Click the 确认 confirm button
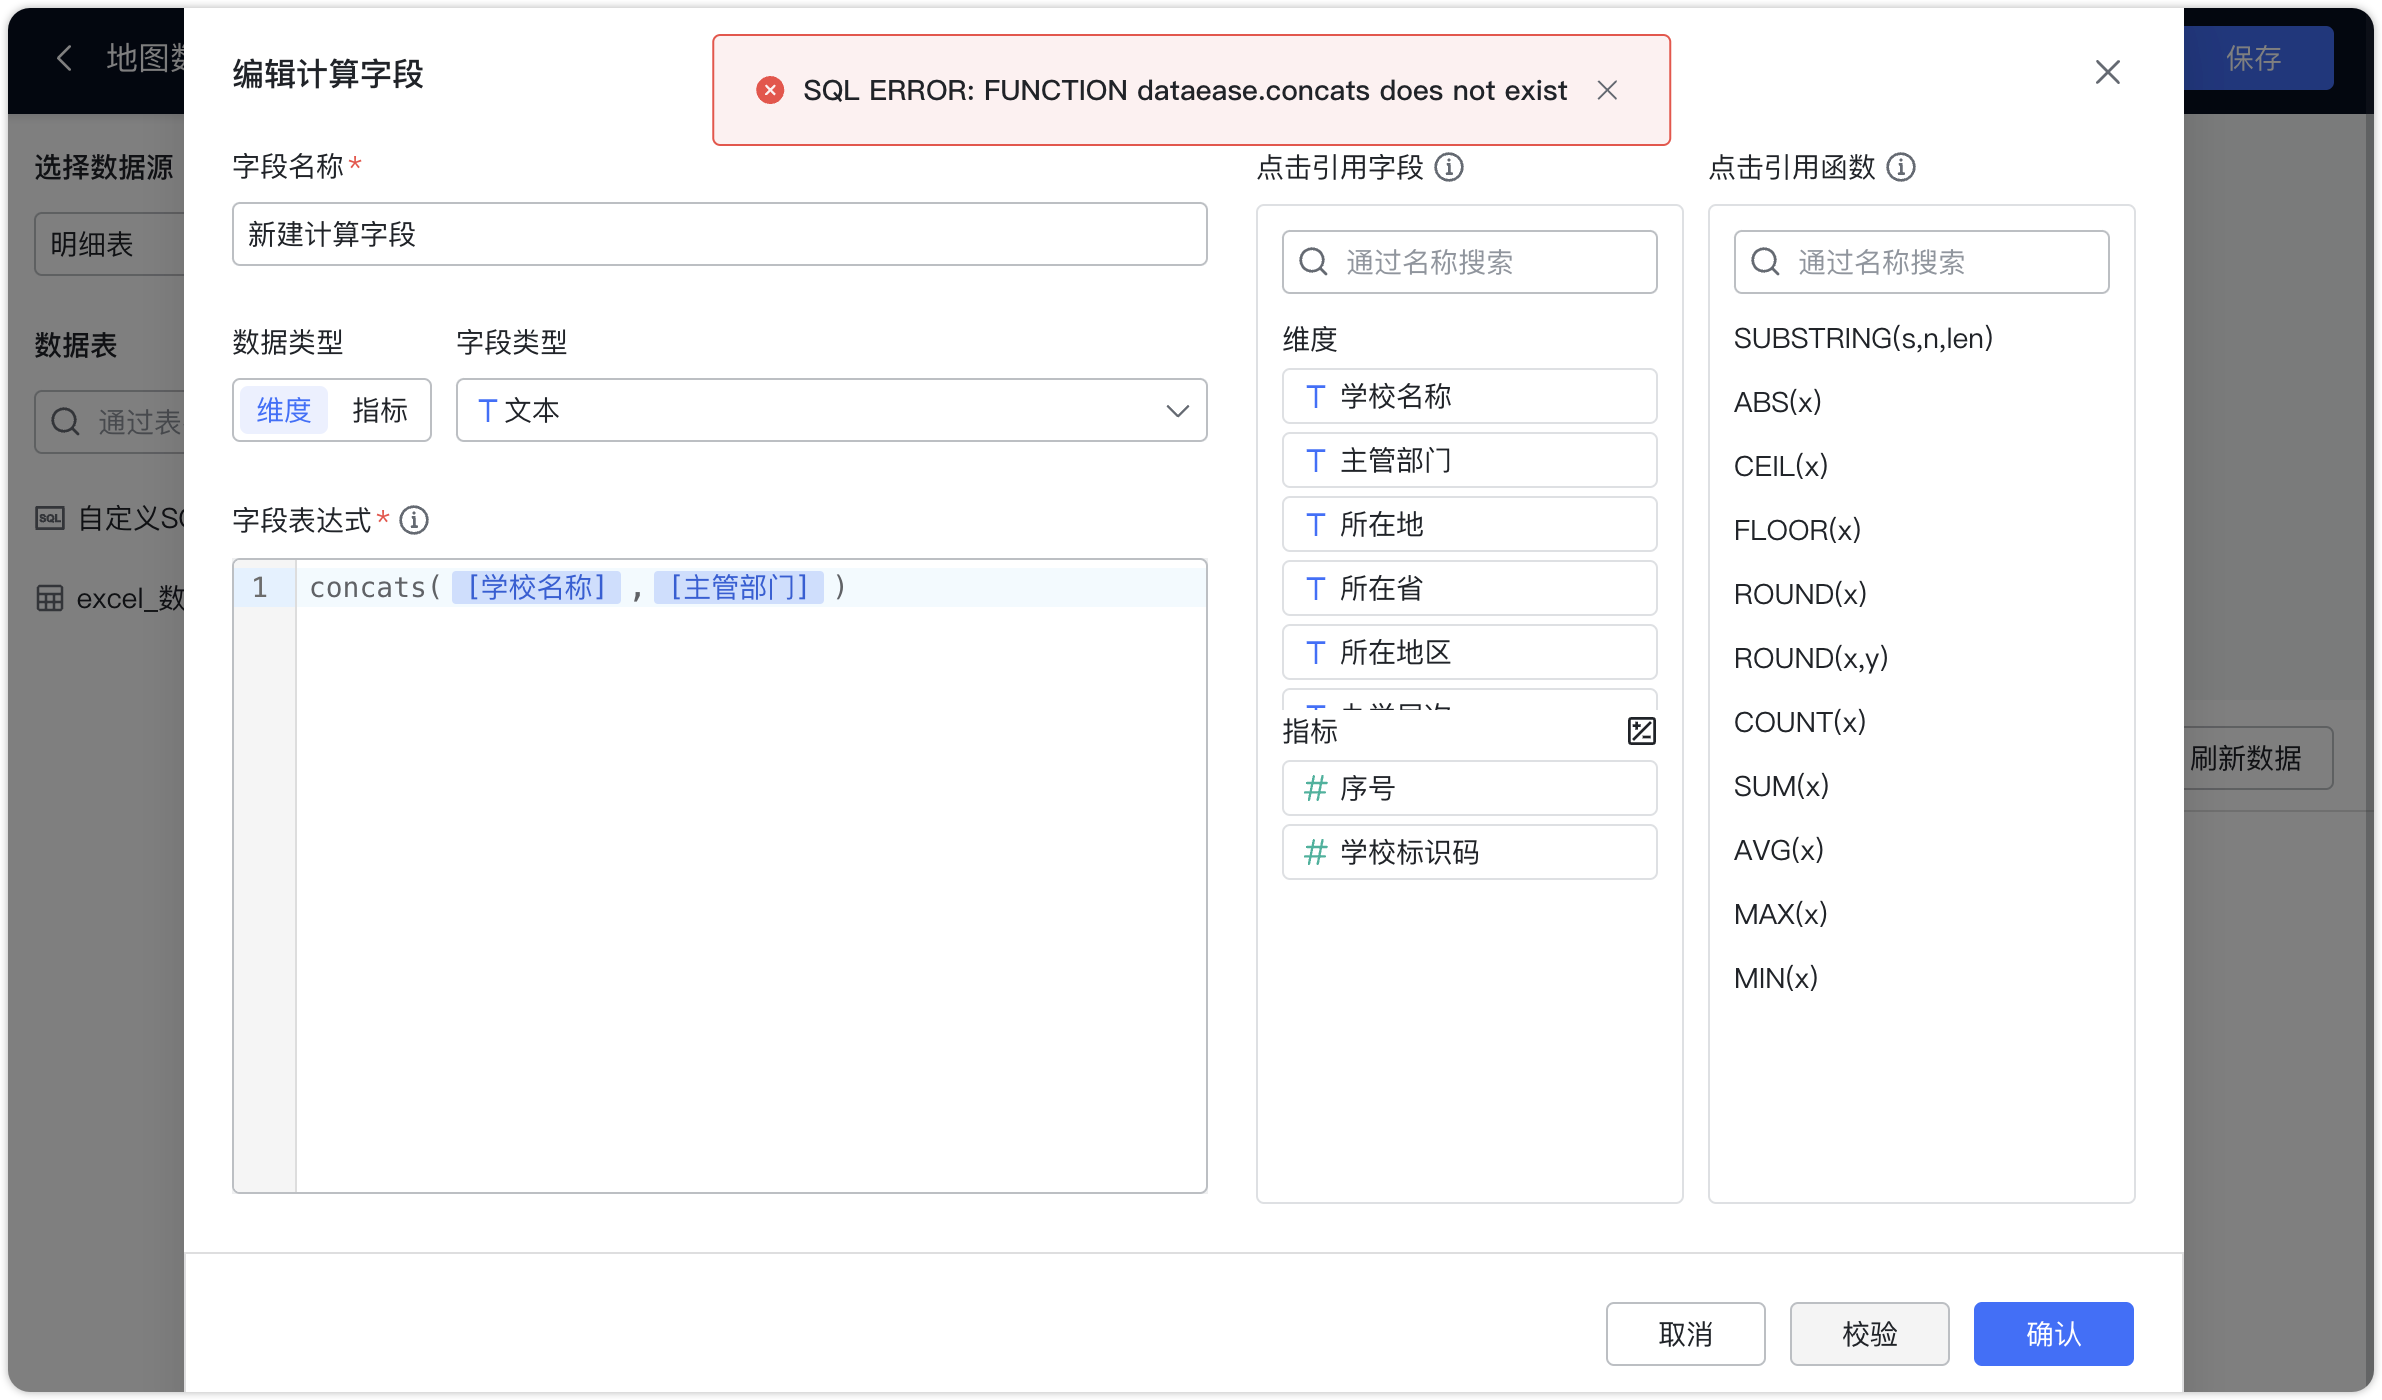The image size is (2382, 1400). point(2053,1333)
